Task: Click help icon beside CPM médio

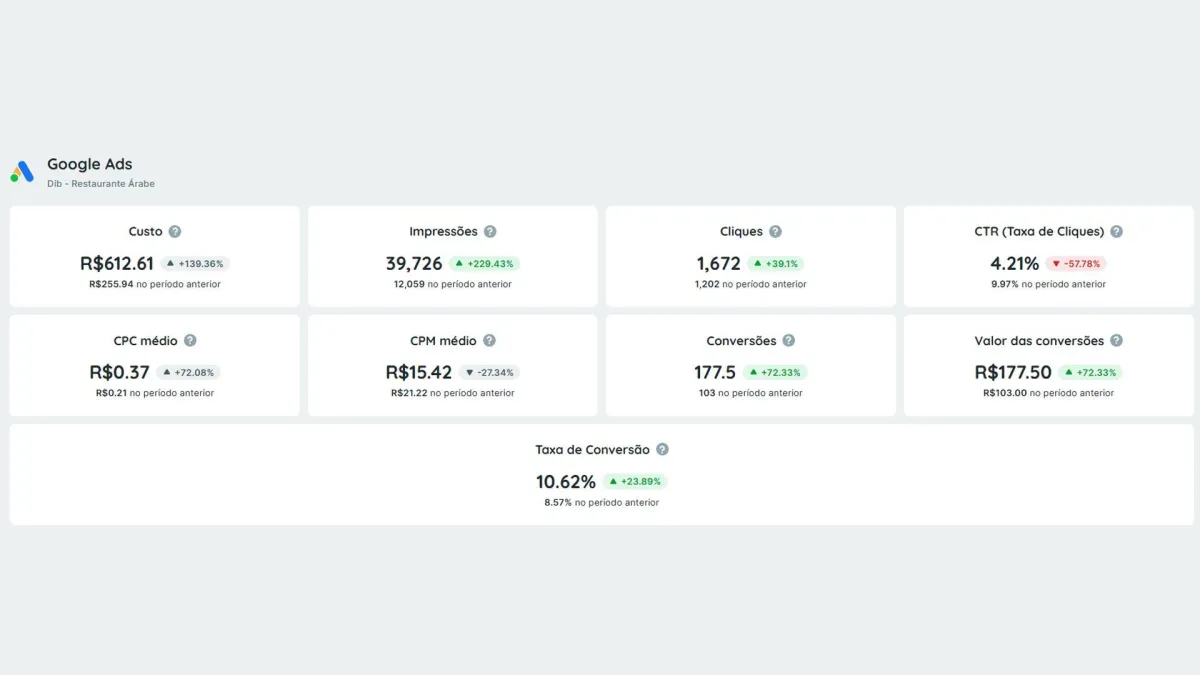Action: click(489, 340)
